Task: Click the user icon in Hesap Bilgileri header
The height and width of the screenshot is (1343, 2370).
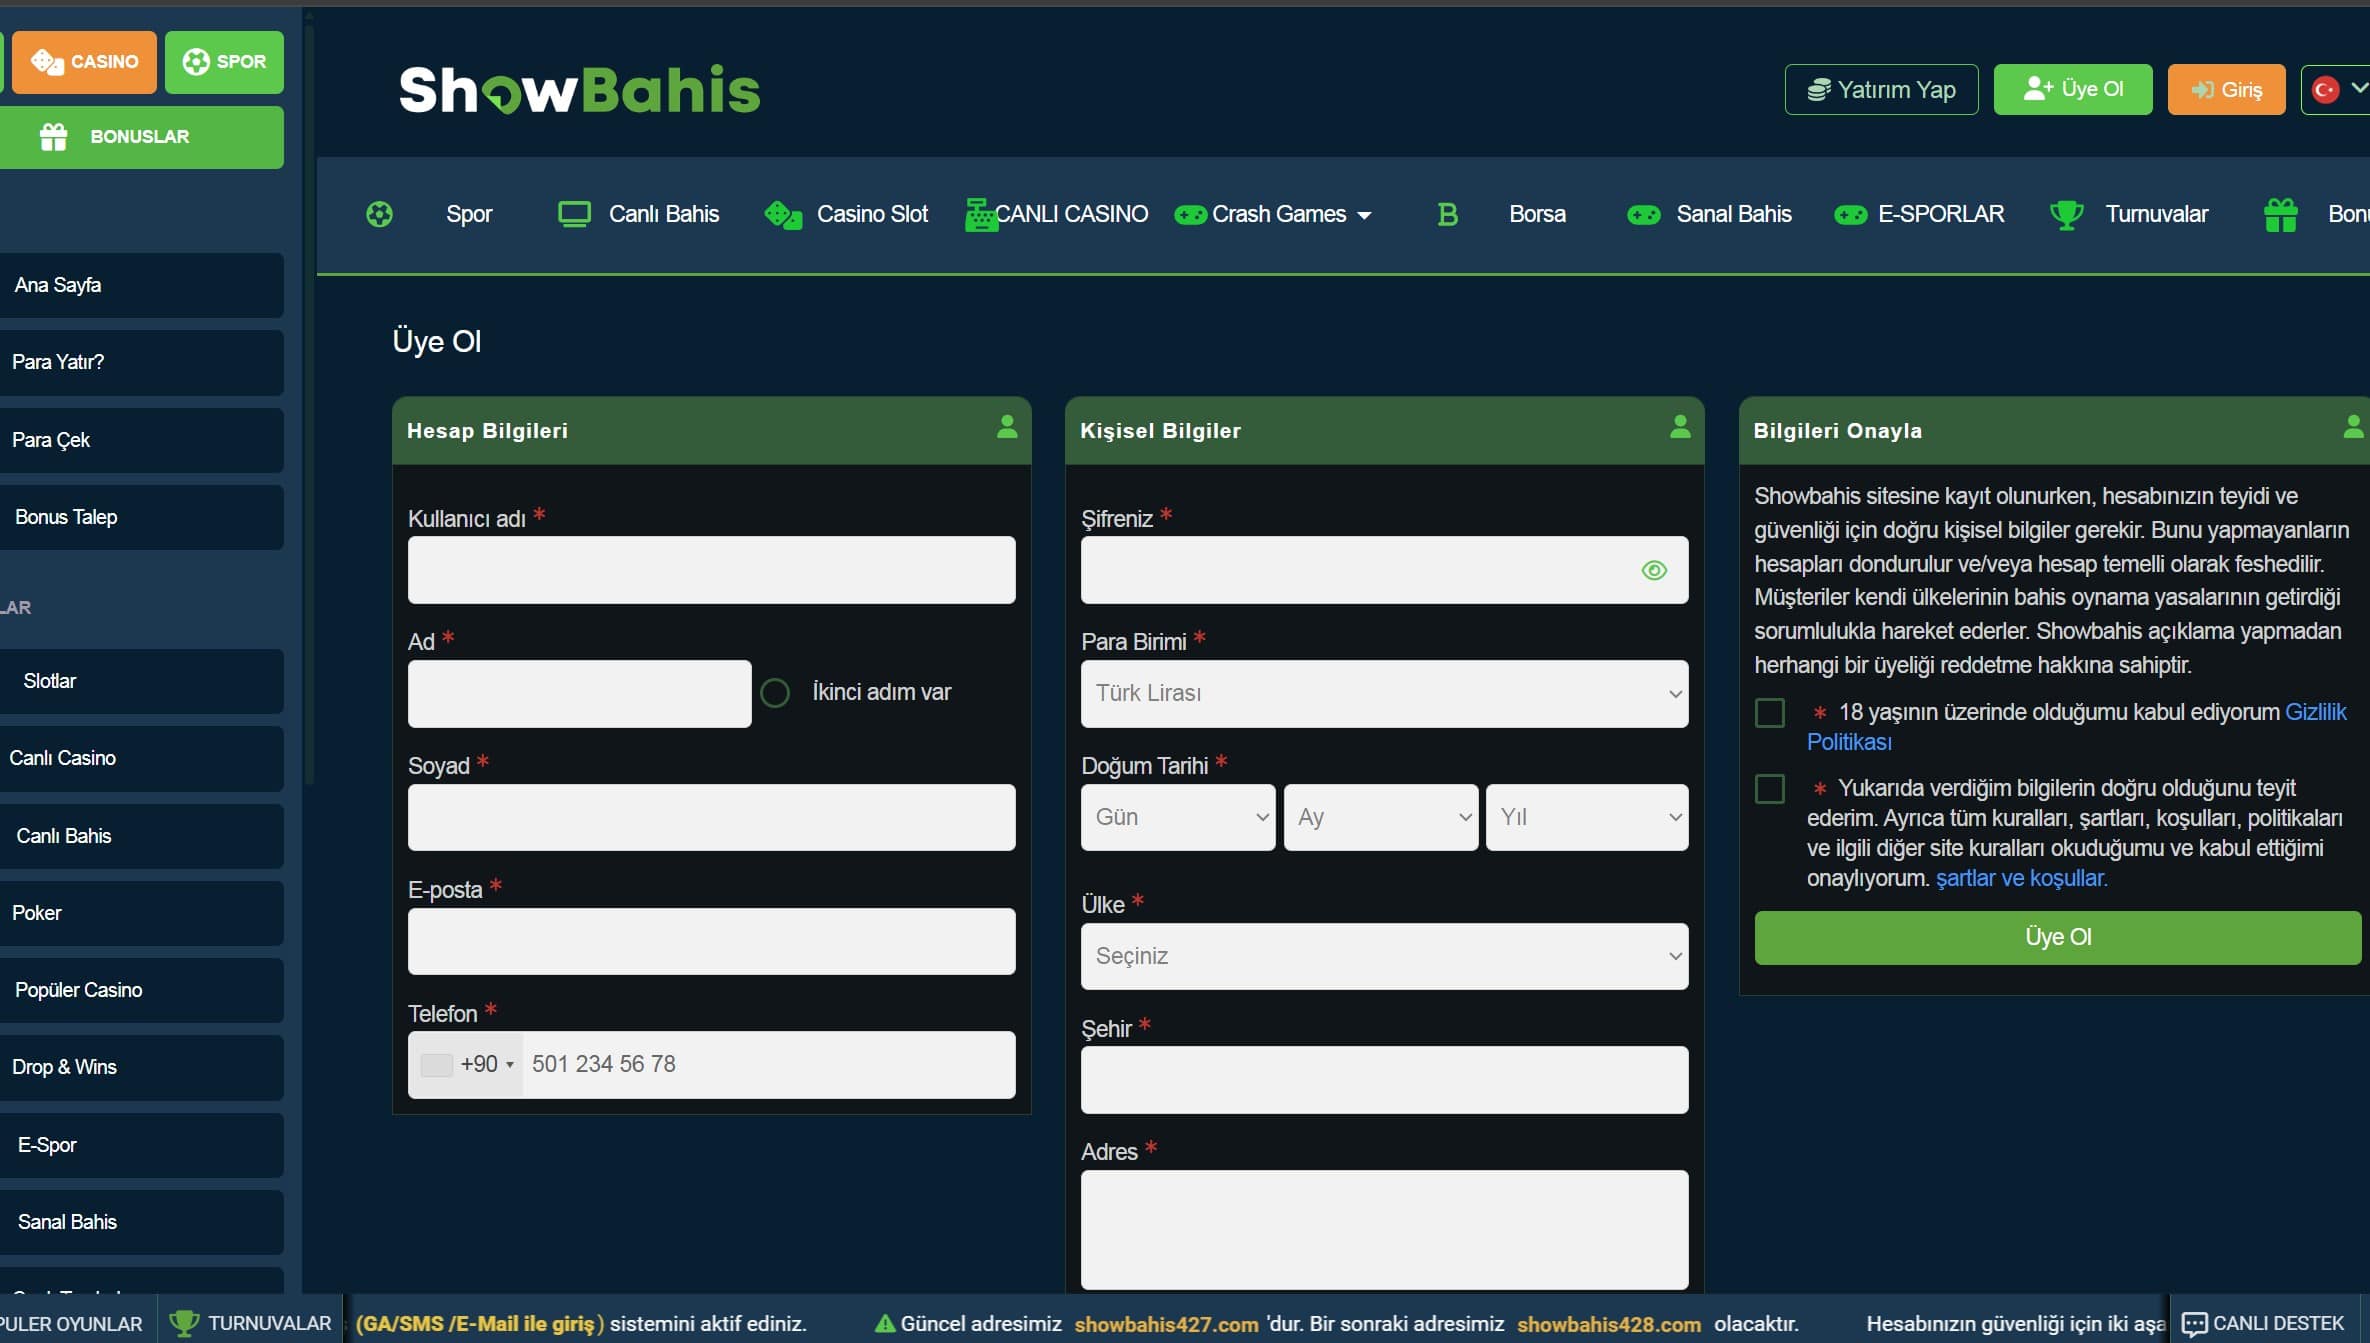Action: pos(1007,427)
